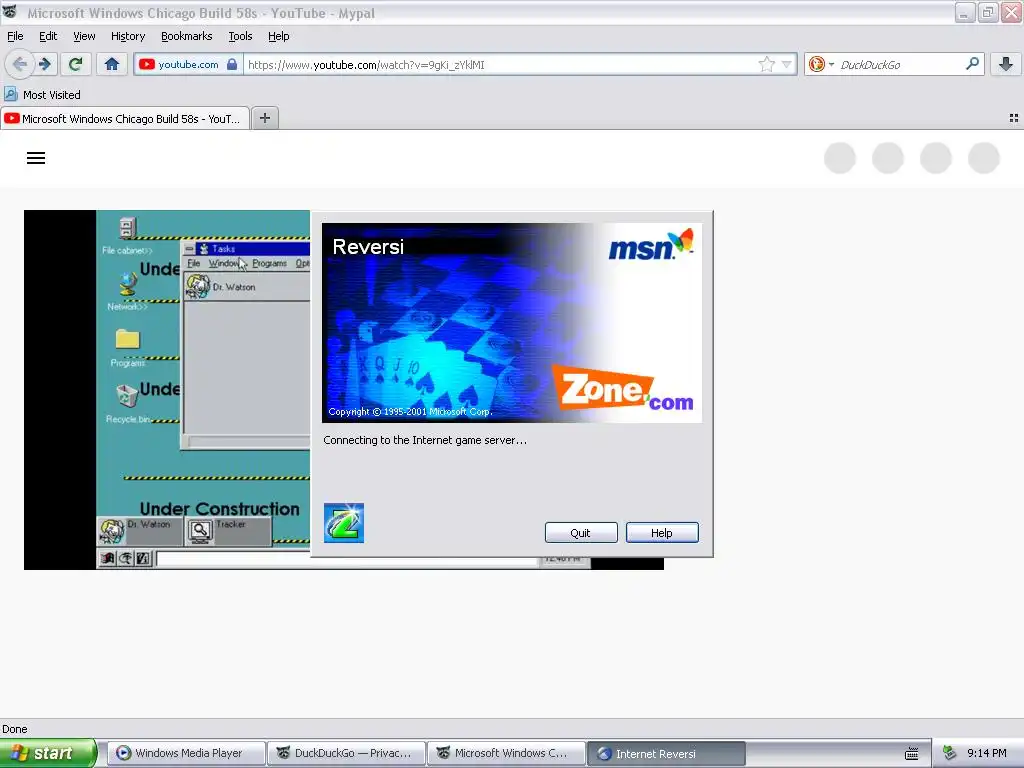Viewport: 1024px width, 768px height.
Task: Switch to Internet Reversi taskbar item
Action: pos(666,753)
